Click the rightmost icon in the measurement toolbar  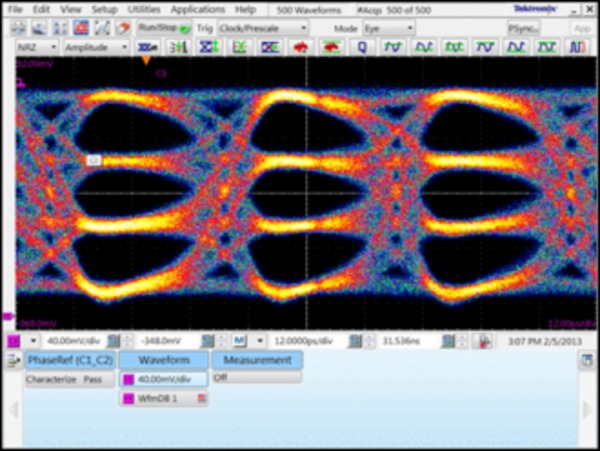tap(578, 47)
